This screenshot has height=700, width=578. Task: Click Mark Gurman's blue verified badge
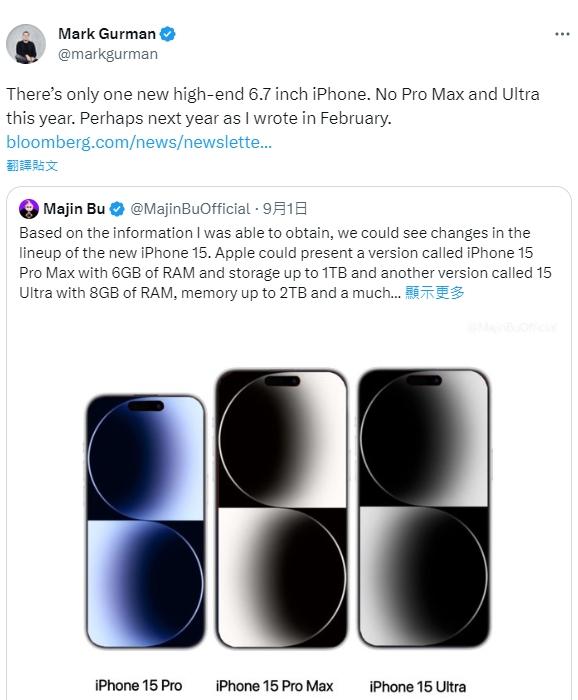(168, 34)
